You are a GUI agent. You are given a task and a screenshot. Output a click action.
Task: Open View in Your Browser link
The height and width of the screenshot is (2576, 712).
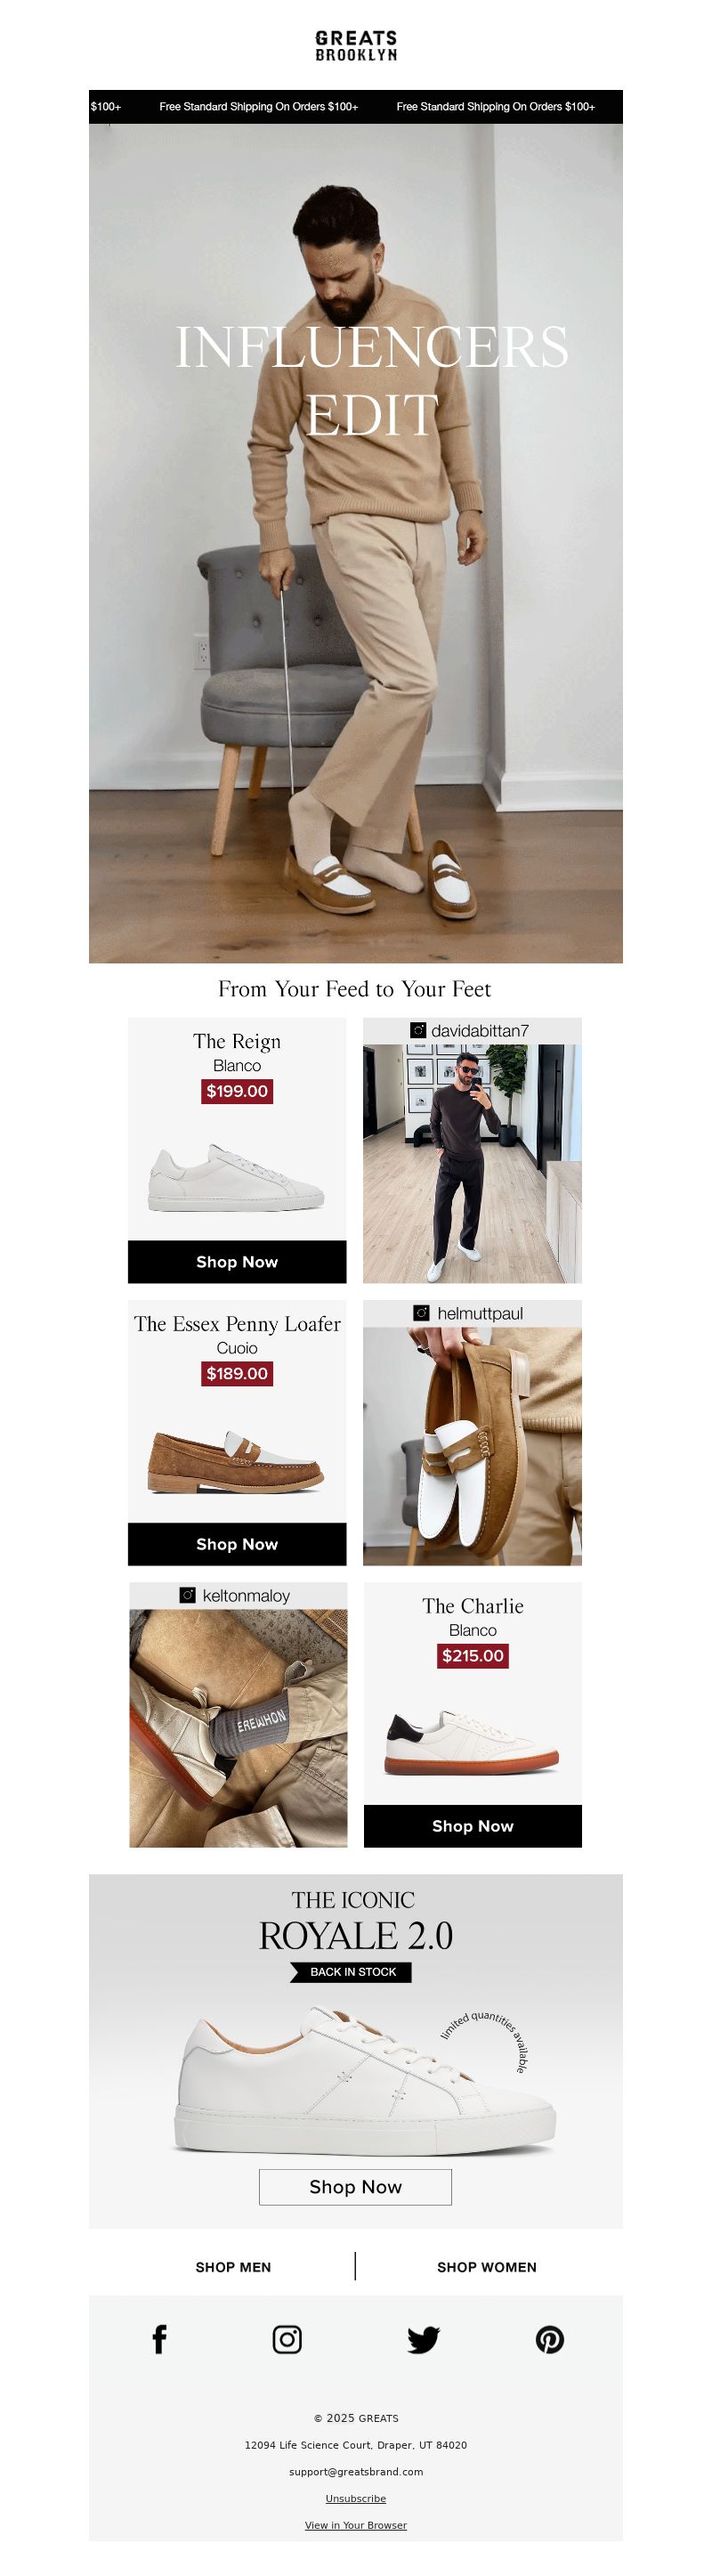coord(356,2525)
